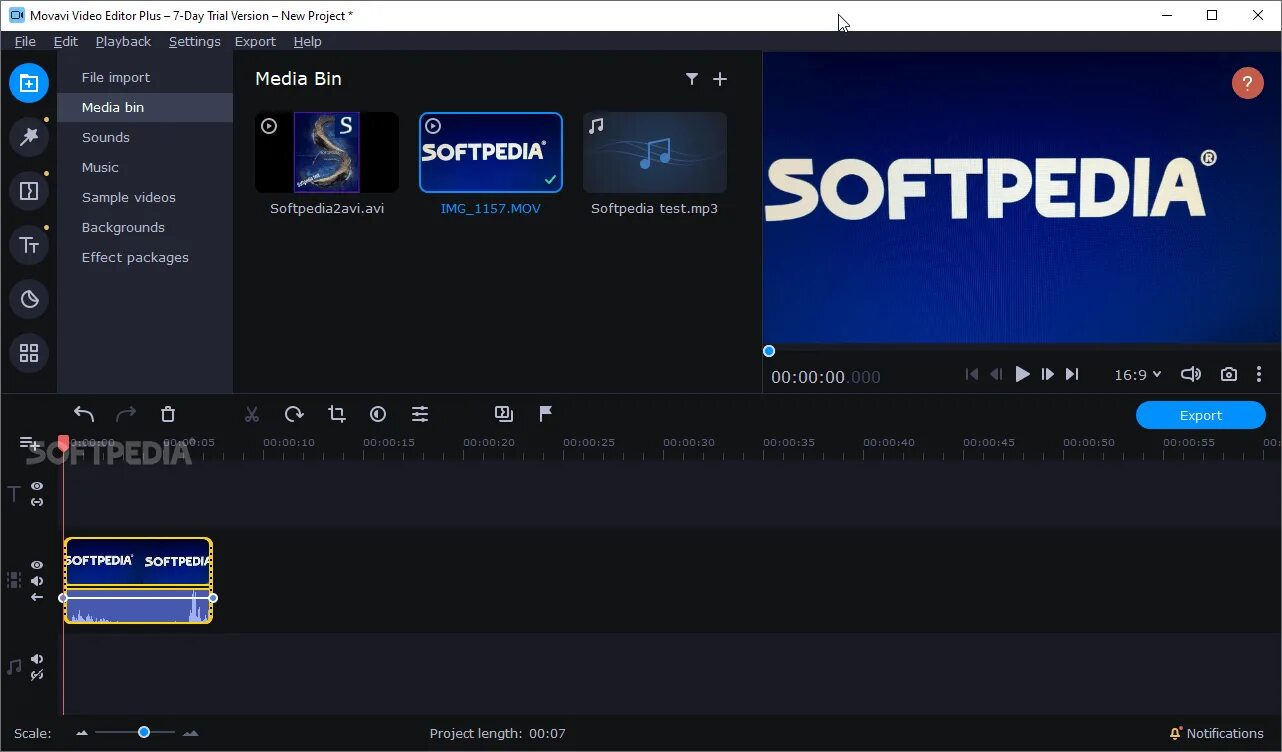Click the blue Export button

click(1200, 415)
